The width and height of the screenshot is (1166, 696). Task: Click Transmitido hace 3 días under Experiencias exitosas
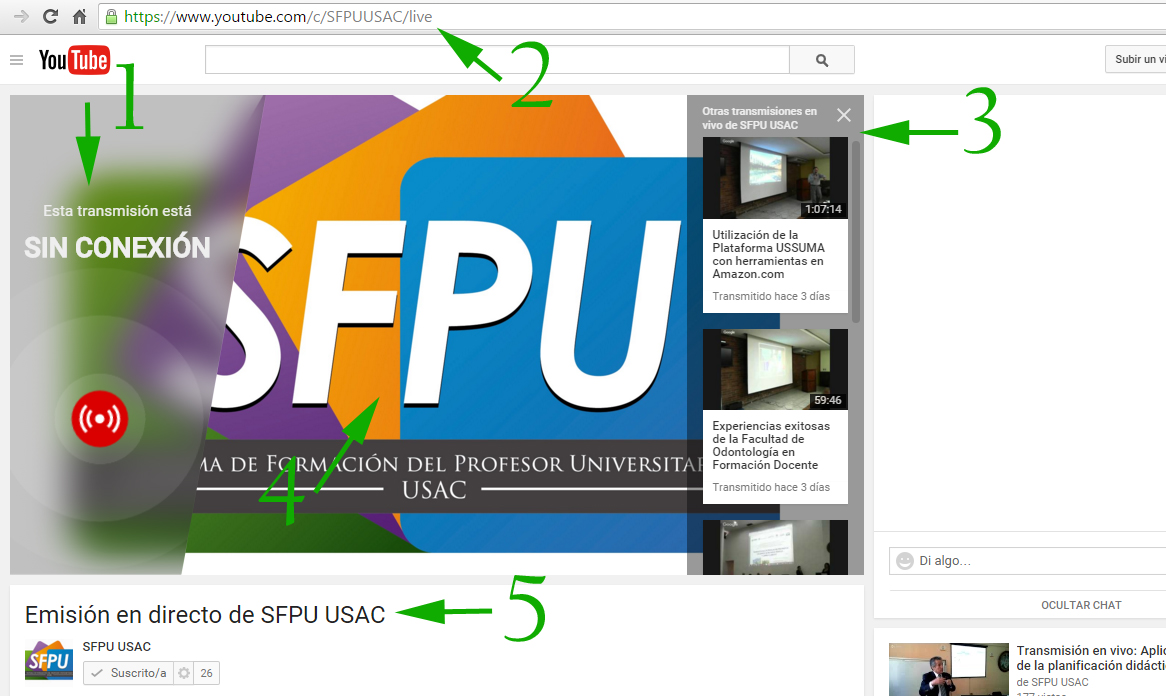pyautogui.click(x=770, y=487)
